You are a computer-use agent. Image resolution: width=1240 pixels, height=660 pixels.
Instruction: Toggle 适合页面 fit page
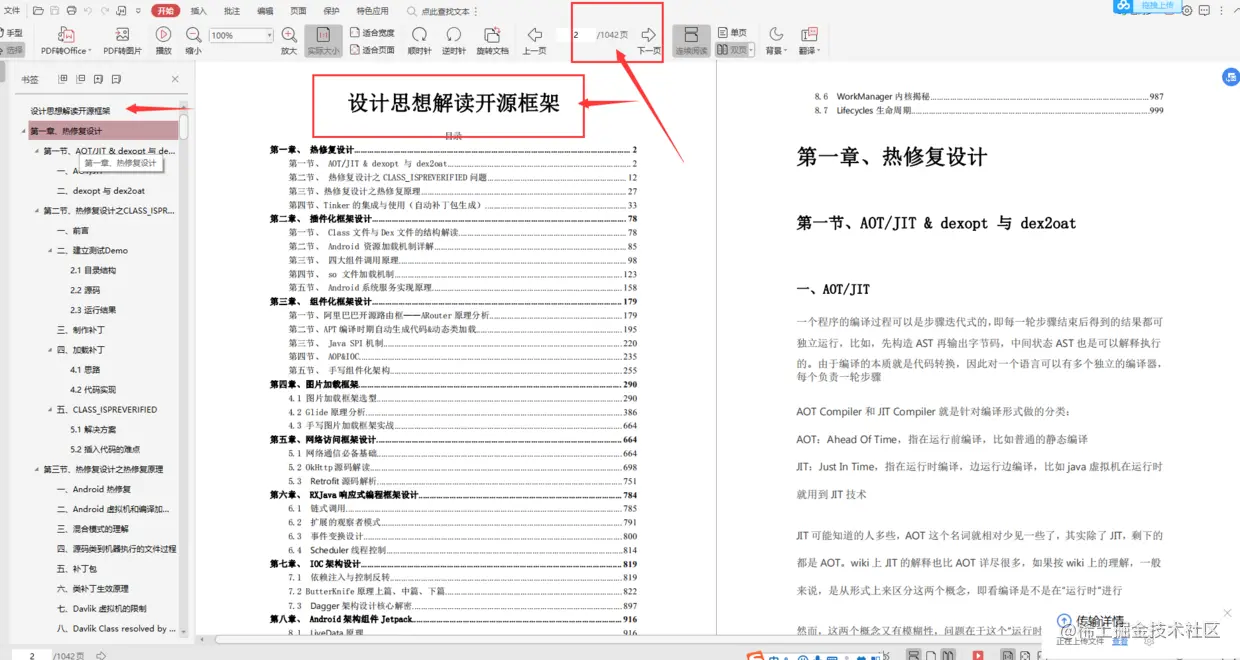372,49
